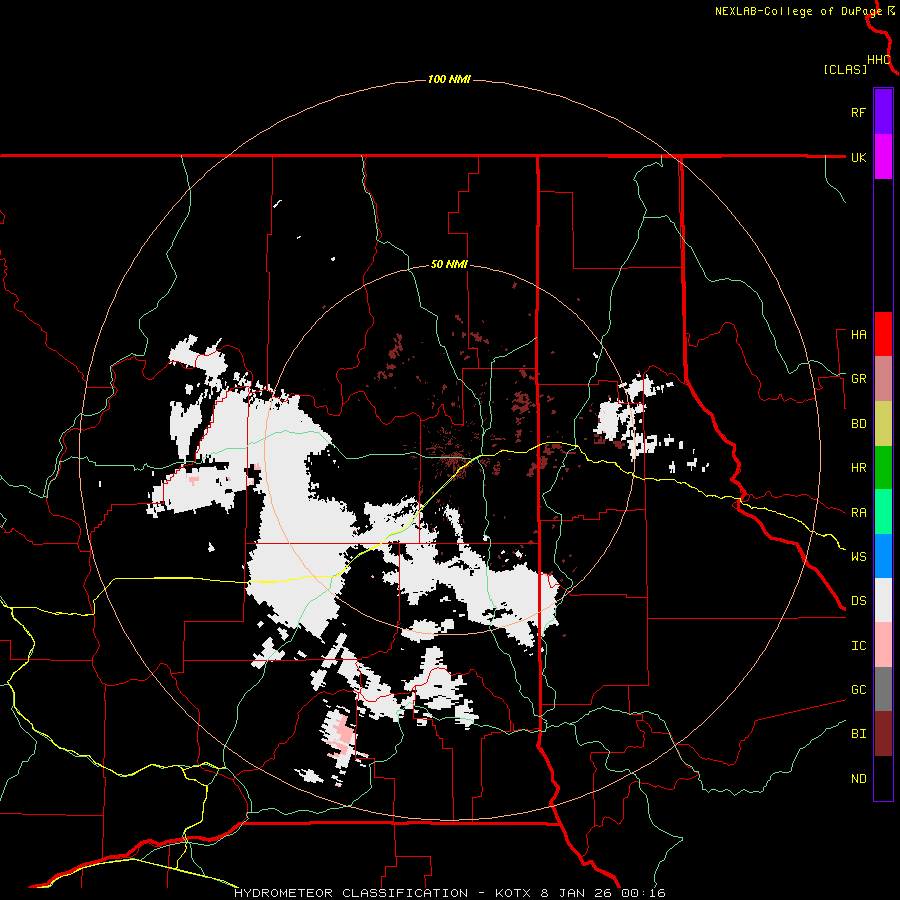Click the "100 NMI" range ring label
Screen dimensions: 900x900
[449, 79]
